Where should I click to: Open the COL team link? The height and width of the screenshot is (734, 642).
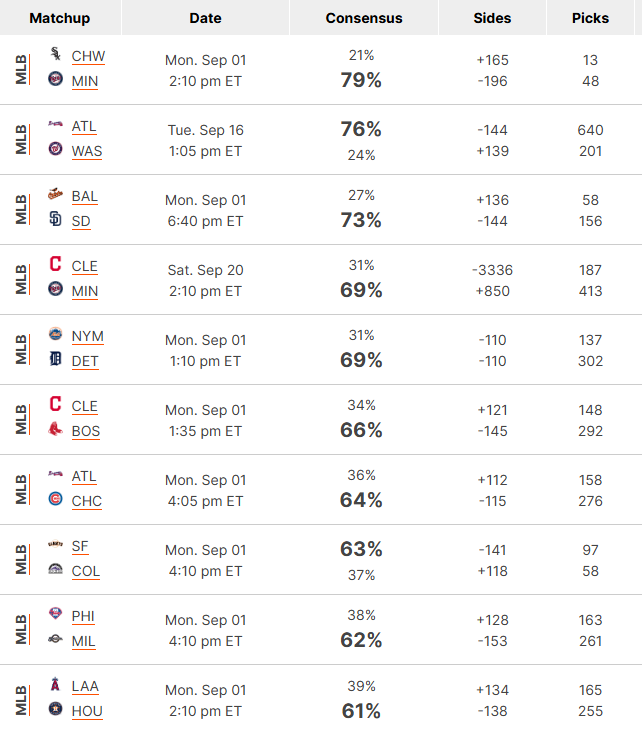pyautogui.click(x=86, y=571)
